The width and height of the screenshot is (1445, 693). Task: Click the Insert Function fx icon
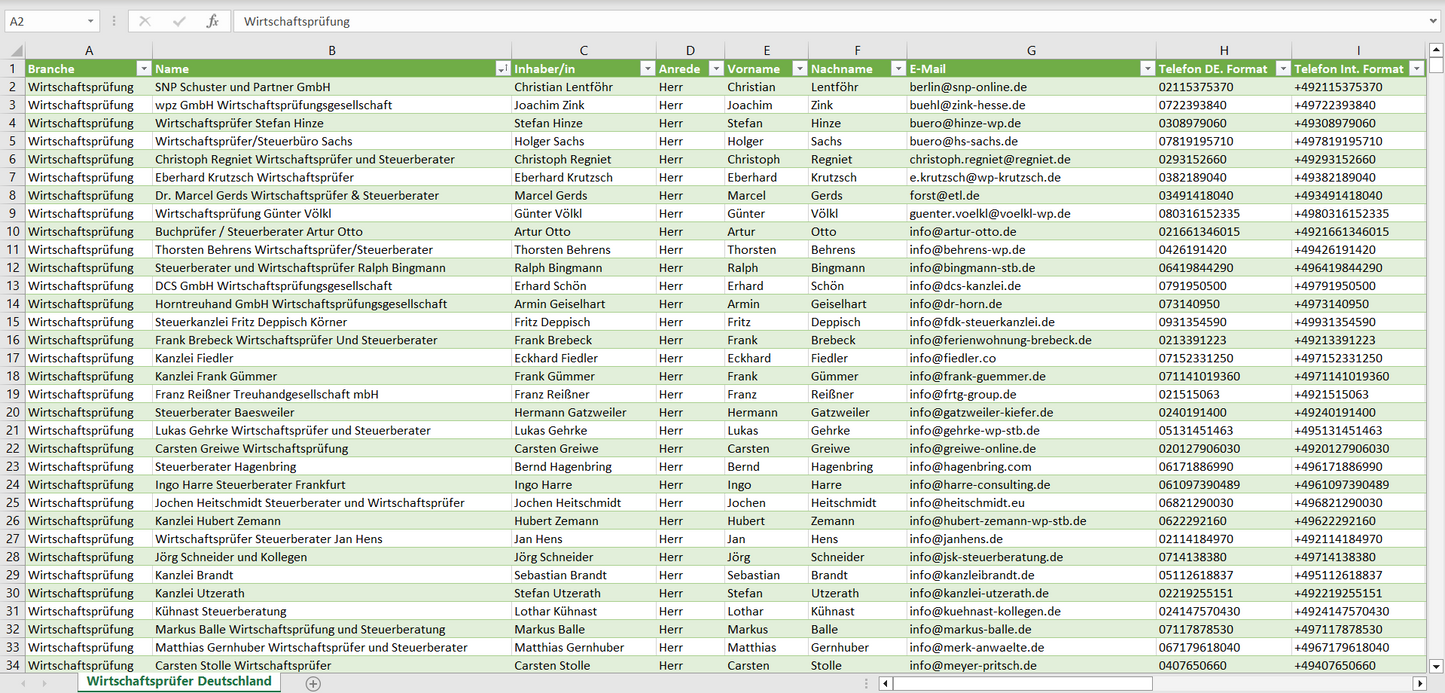click(212, 21)
